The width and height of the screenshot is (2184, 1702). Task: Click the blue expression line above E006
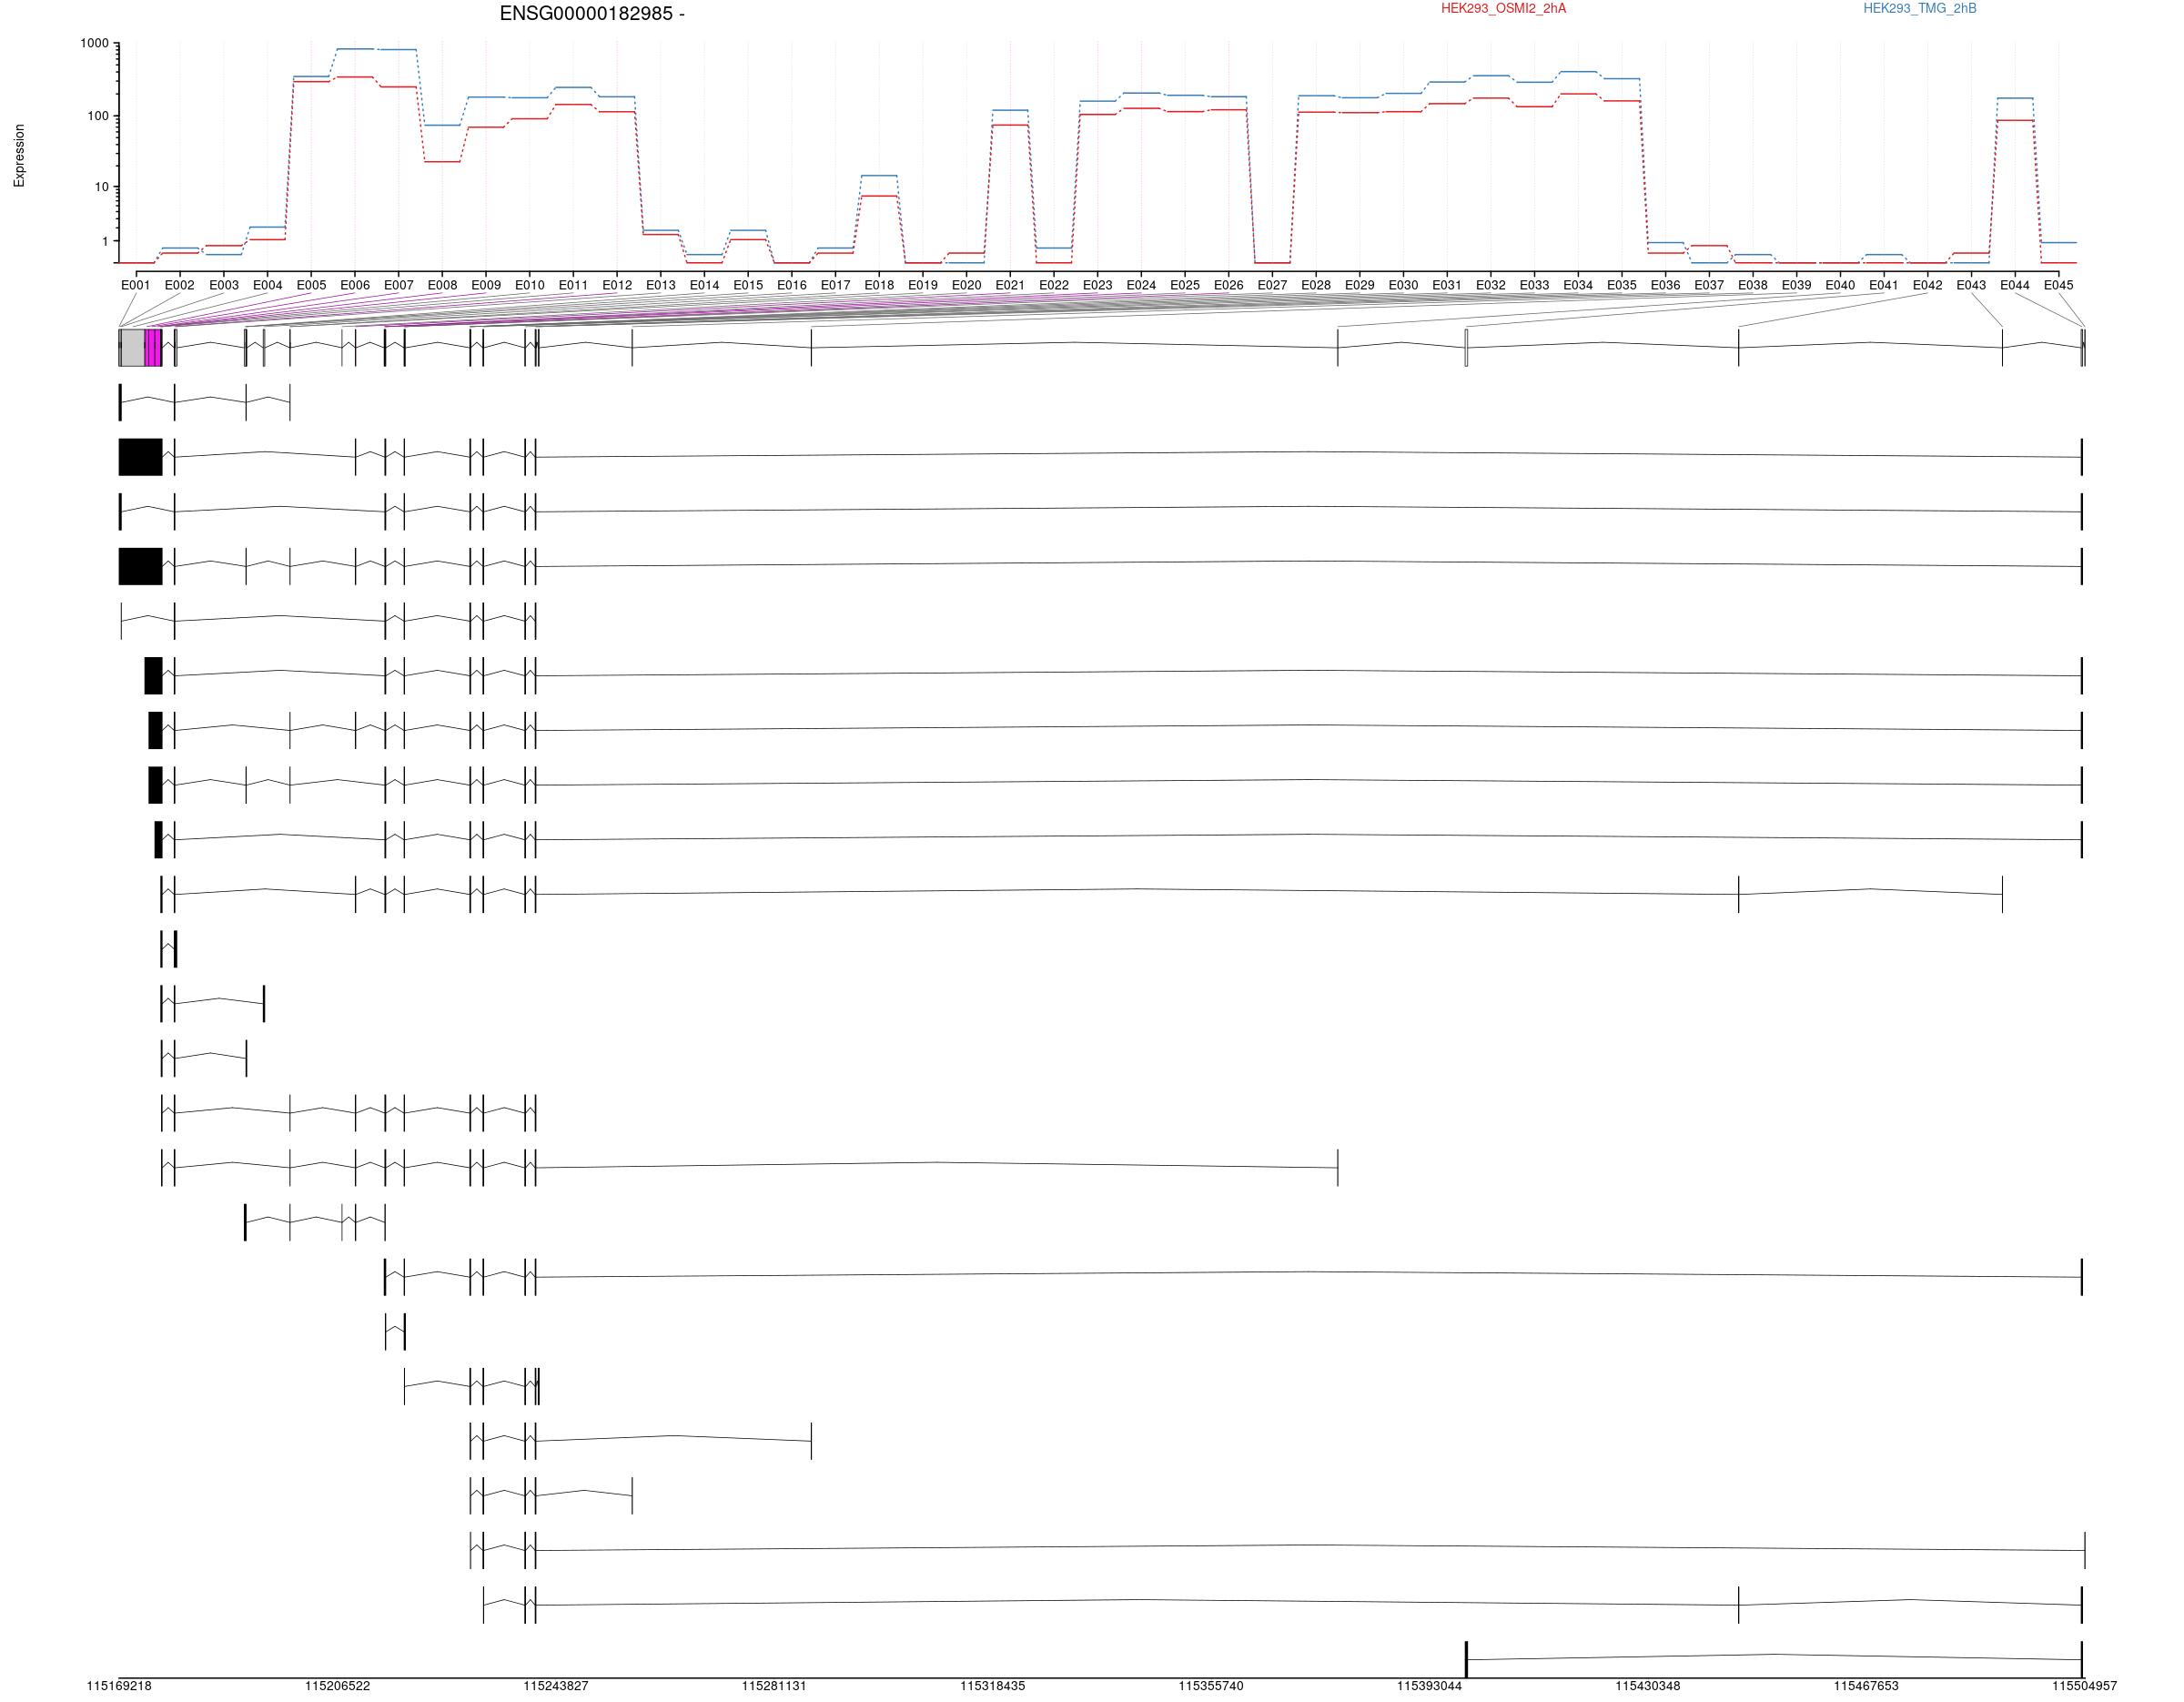355,49
